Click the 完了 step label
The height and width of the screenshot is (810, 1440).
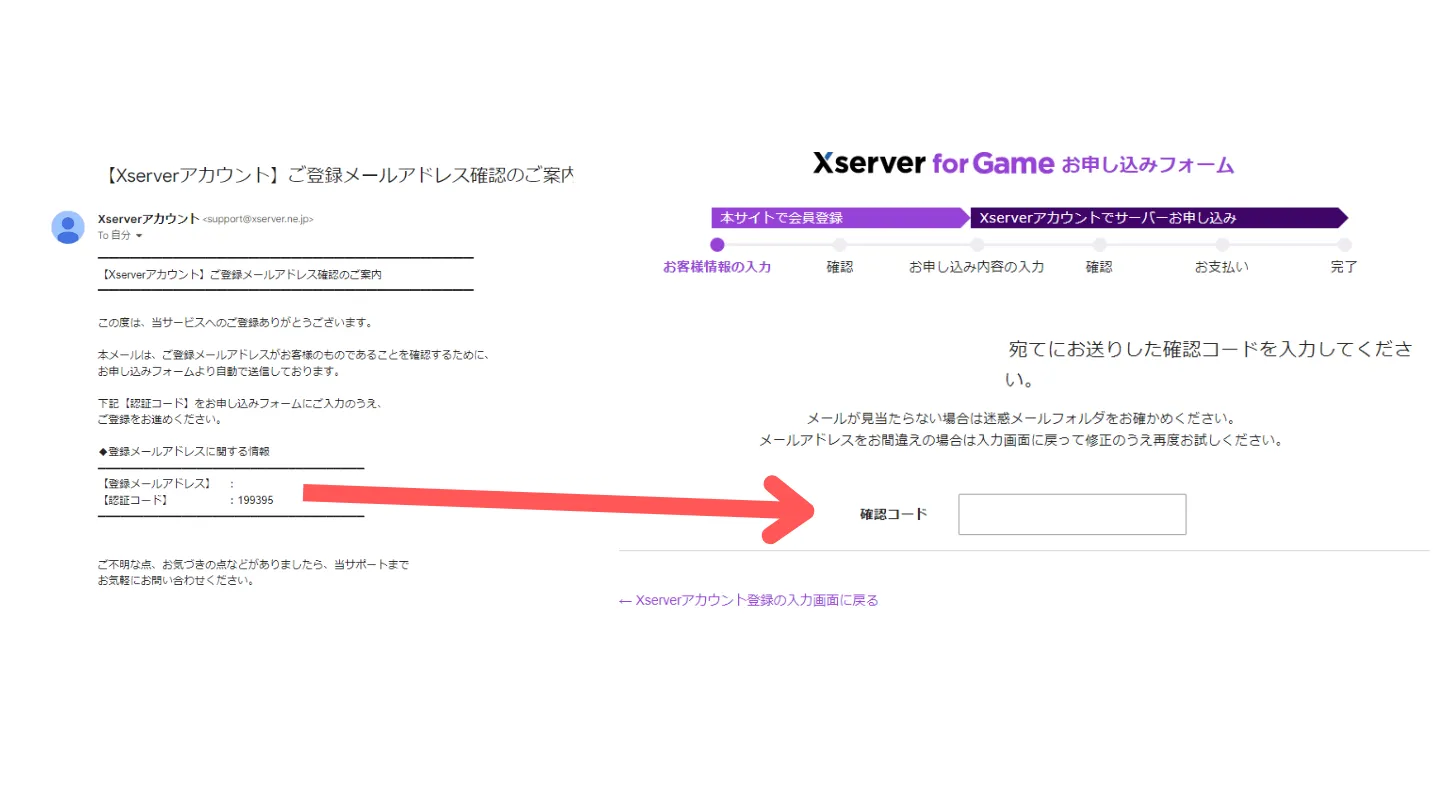click(1344, 267)
